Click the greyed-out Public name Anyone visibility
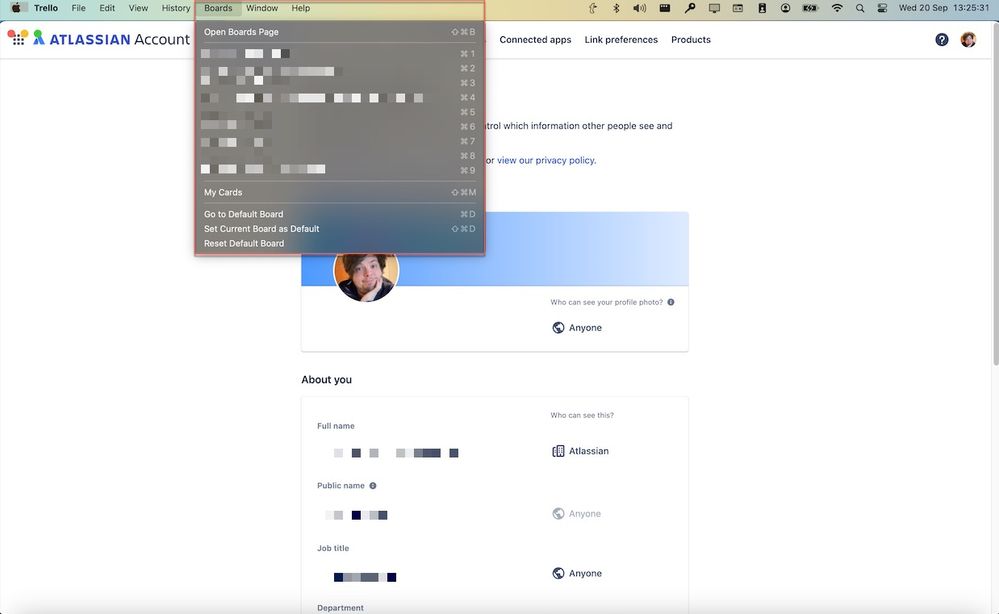Screen dimensions: 999x614 click(x=577, y=513)
